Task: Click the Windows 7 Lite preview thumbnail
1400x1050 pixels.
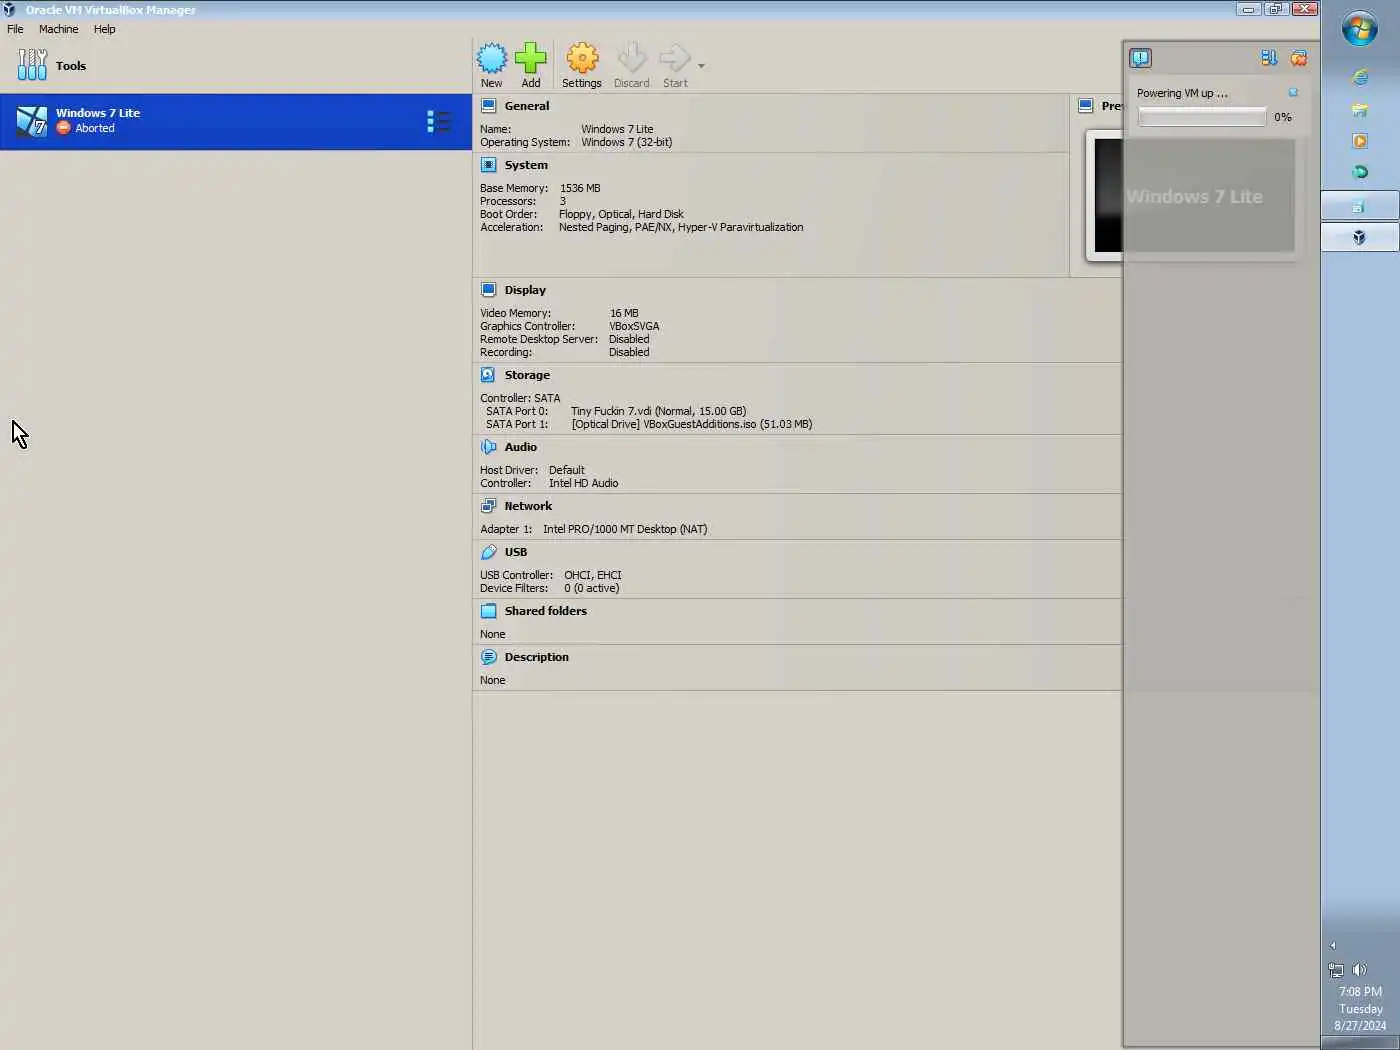Action: tap(1195, 196)
